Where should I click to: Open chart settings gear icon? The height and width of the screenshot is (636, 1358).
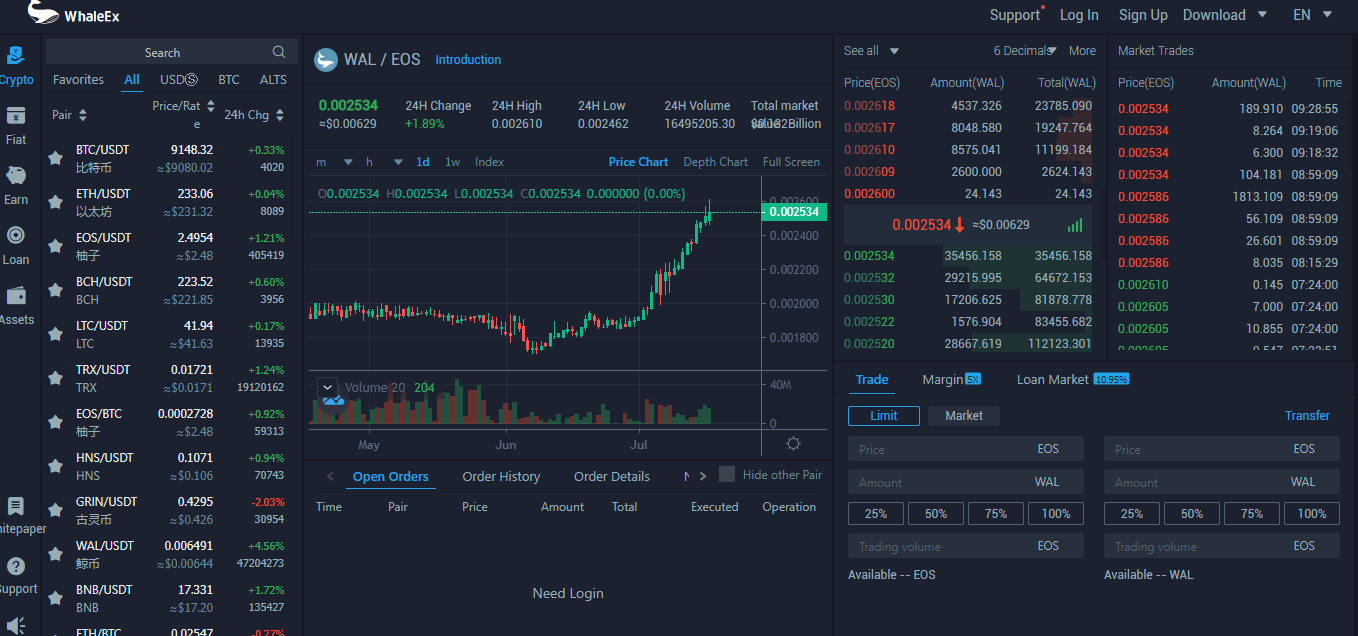(794, 444)
